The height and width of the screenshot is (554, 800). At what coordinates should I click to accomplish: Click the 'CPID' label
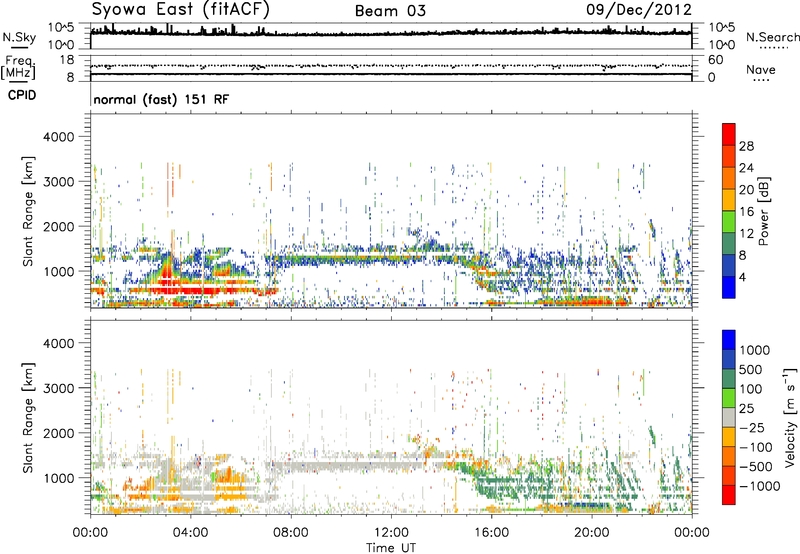click(x=22, y=95)
